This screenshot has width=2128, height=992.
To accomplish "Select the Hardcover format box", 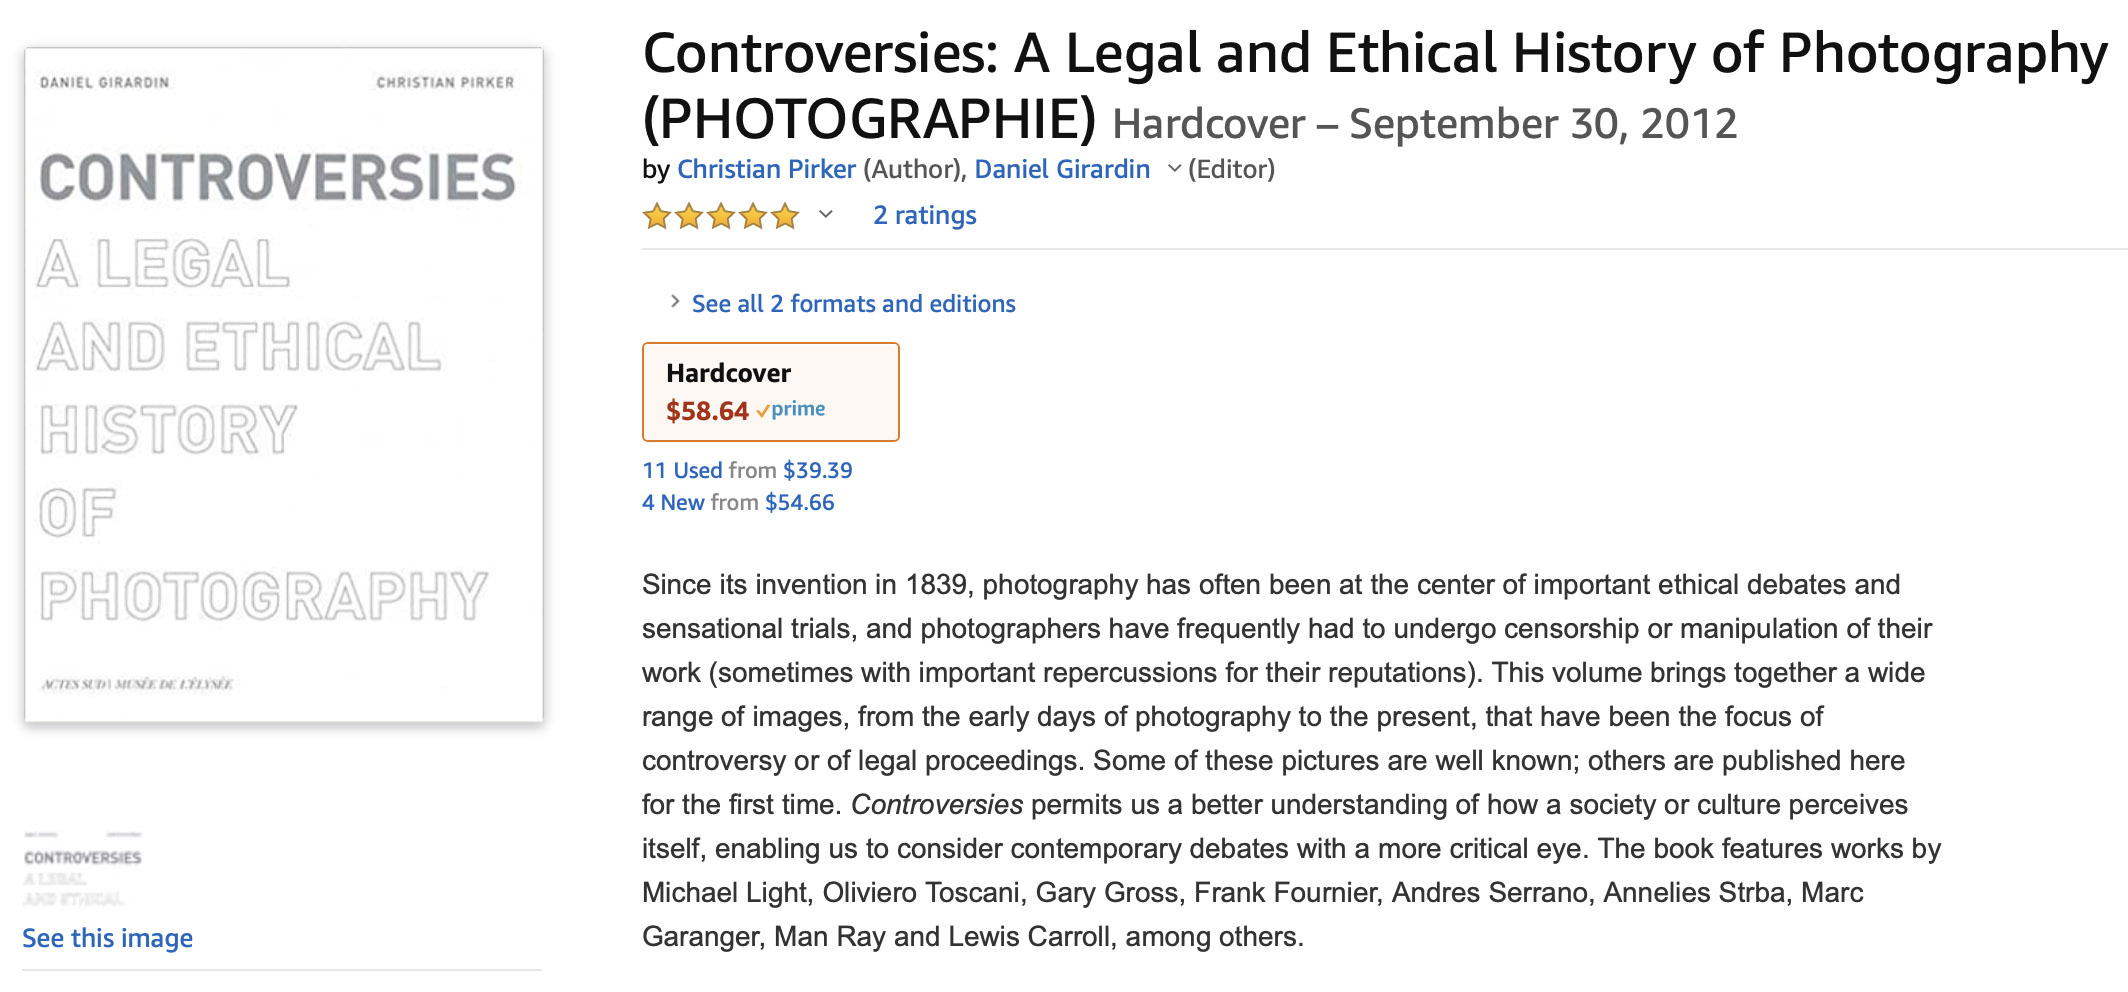I will 770,391.
